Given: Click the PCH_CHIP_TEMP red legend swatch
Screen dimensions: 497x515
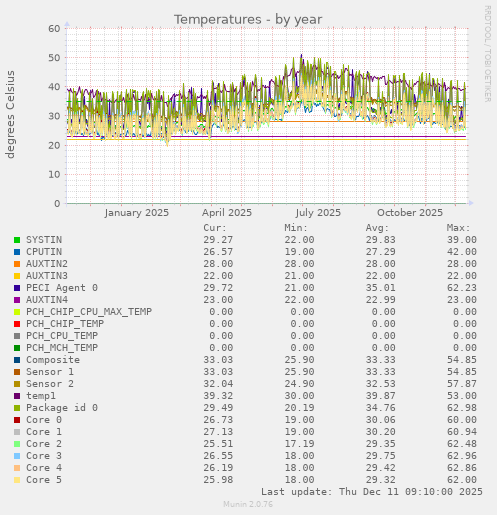Looking at the screenshot, I should tap(17, 324).
